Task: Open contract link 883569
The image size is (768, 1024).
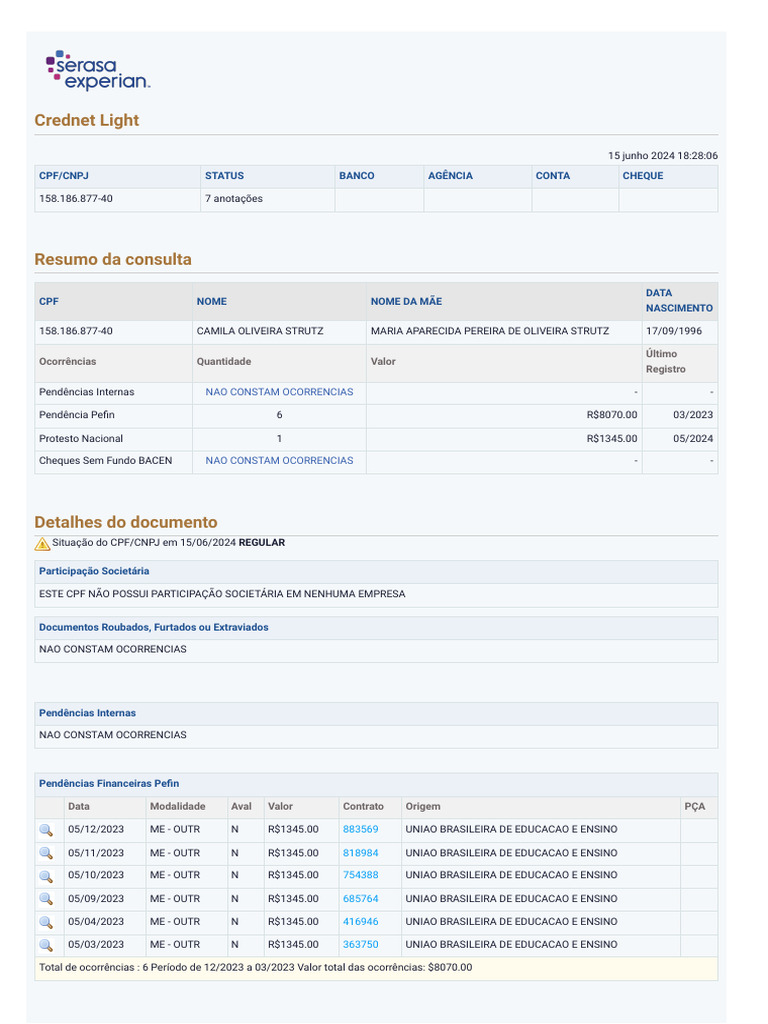Action: click(x=360, y=830)
